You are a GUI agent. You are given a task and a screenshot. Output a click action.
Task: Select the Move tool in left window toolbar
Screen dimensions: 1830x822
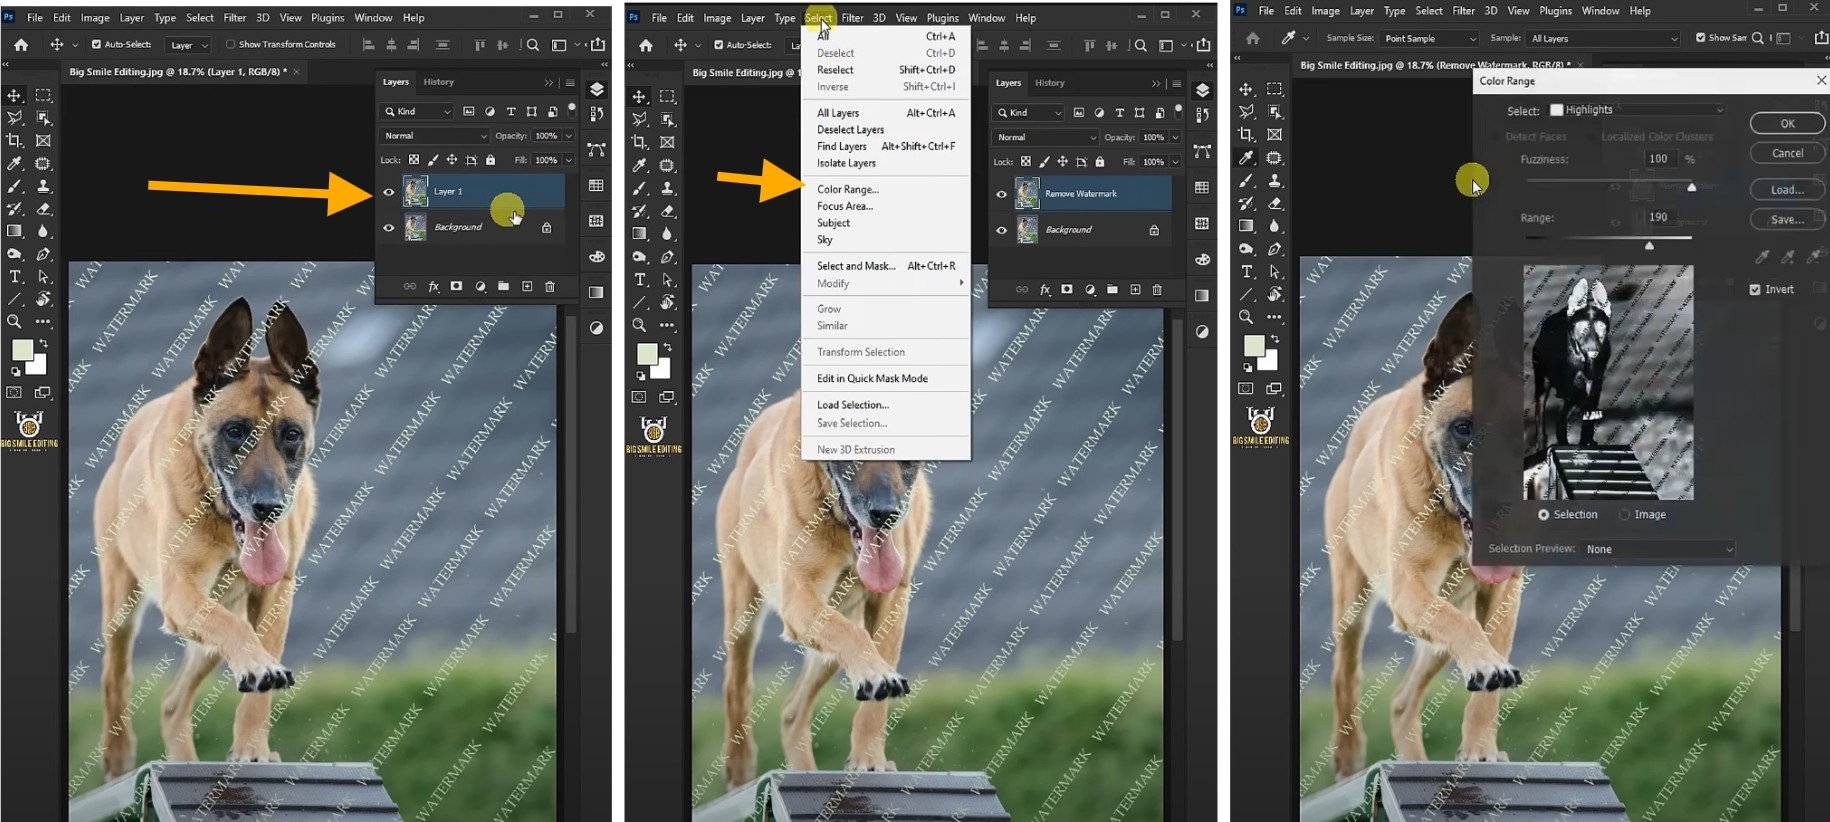14,96
